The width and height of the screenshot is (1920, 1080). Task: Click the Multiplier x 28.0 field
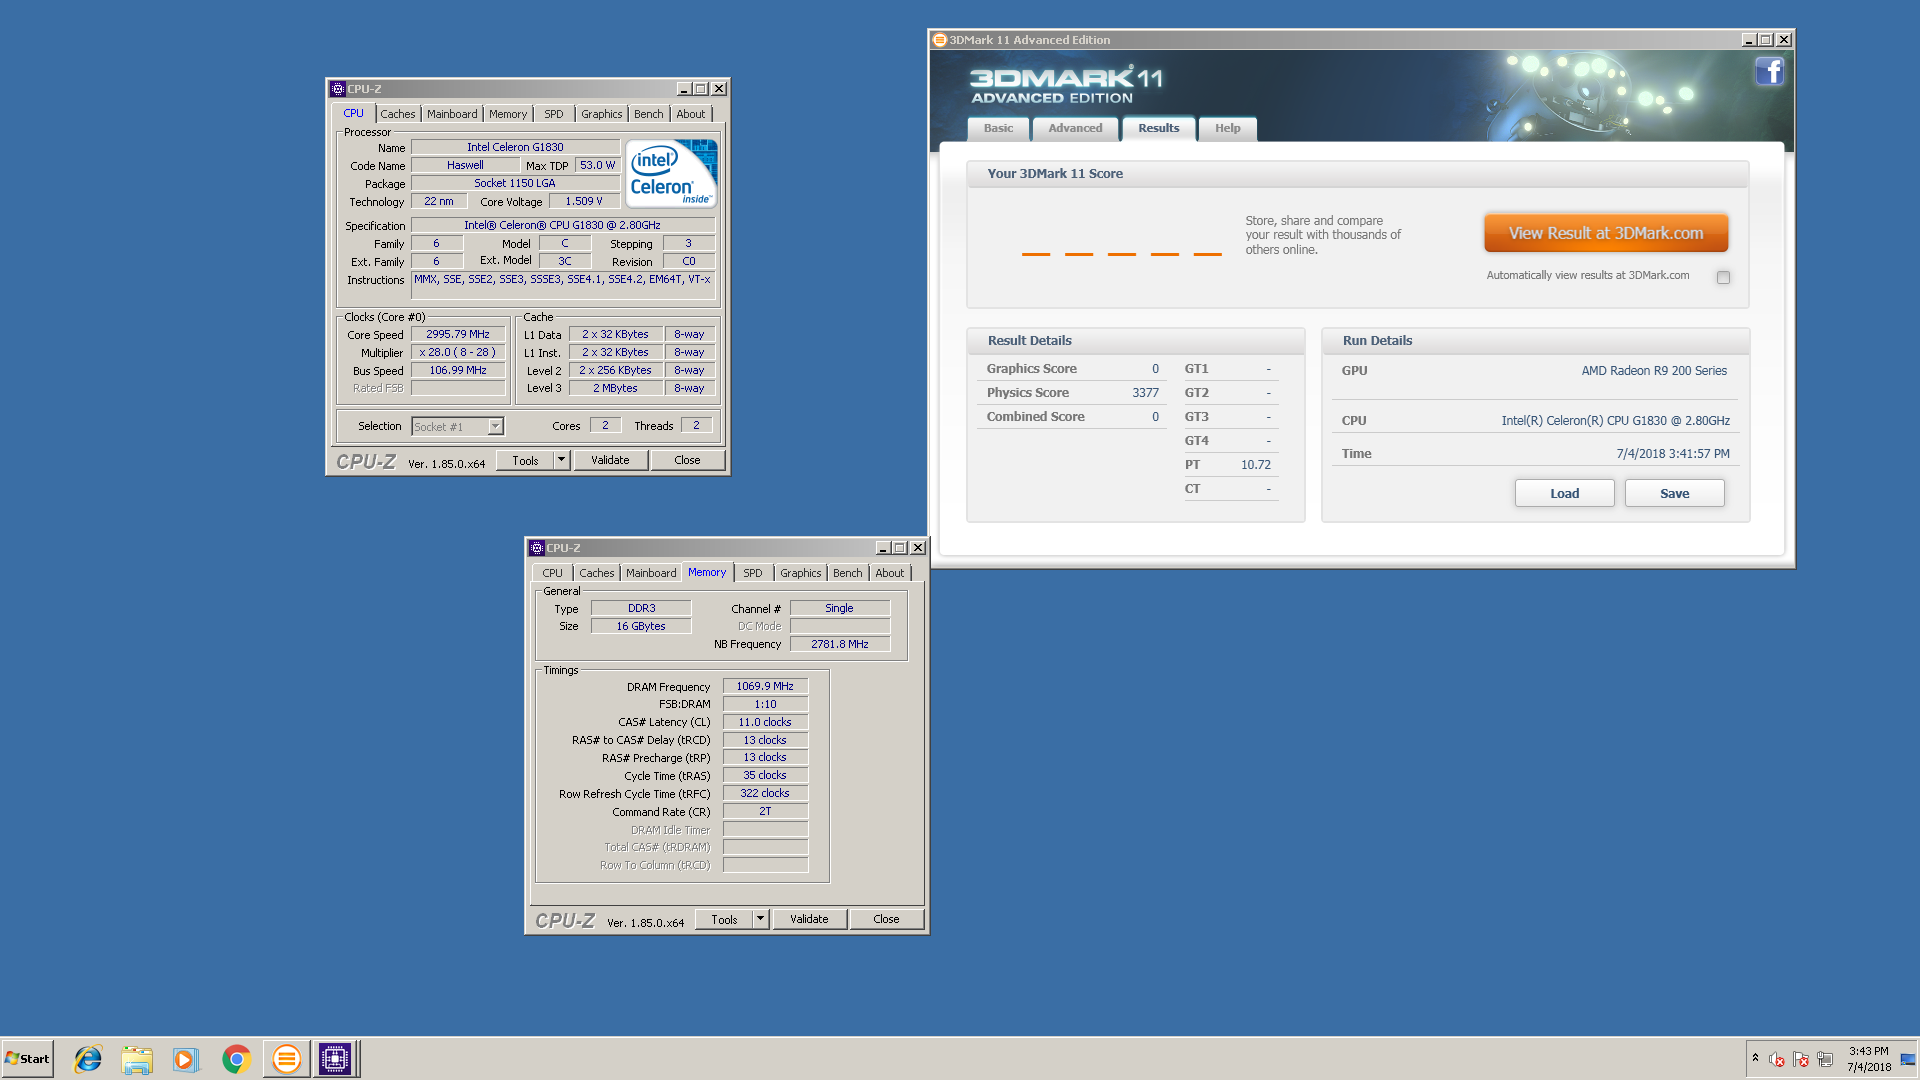pos(458,352)
